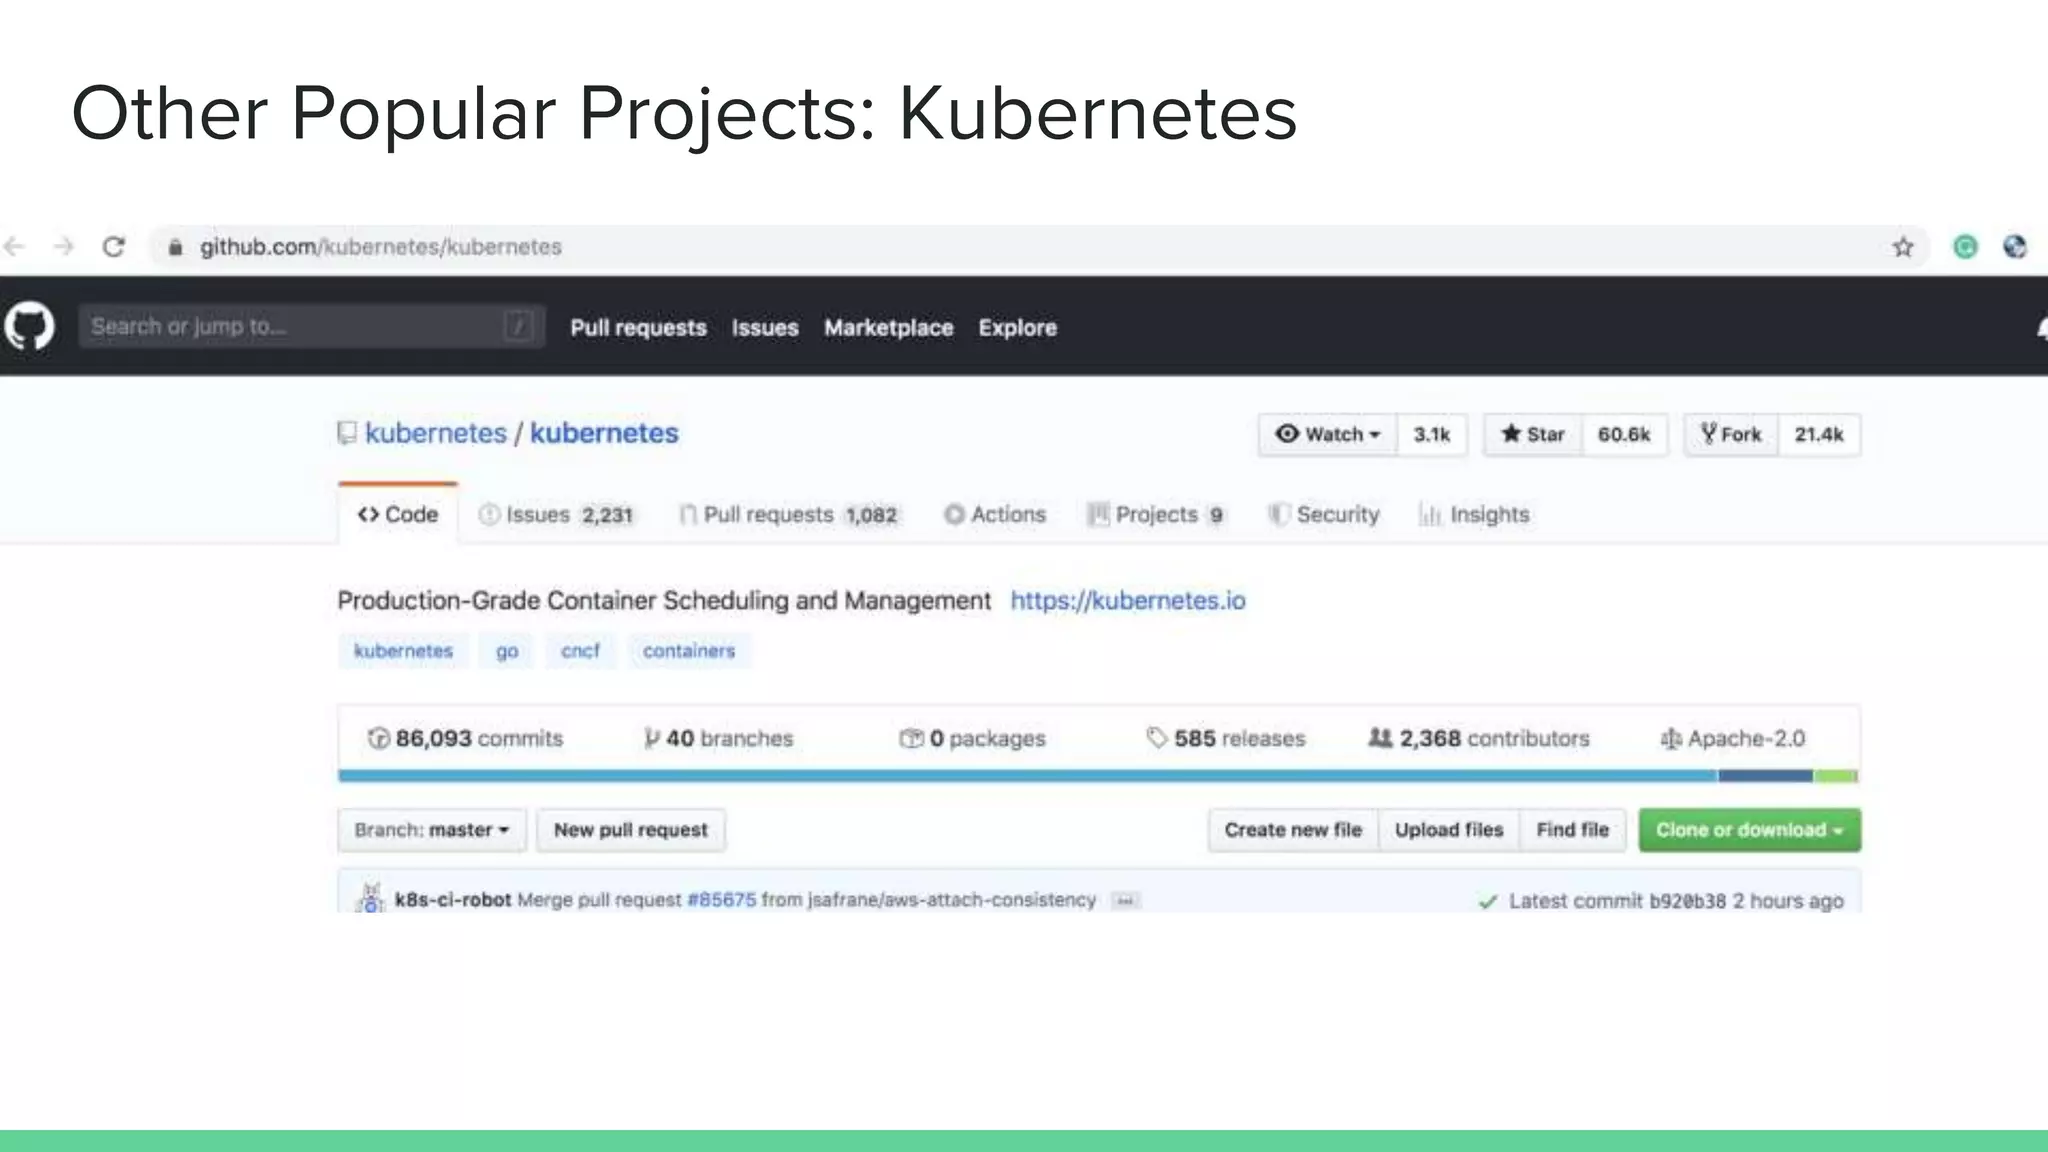The image size is (2048, 1152).
Task: Open the Insights tab
Action: [x=1474, y=514]
